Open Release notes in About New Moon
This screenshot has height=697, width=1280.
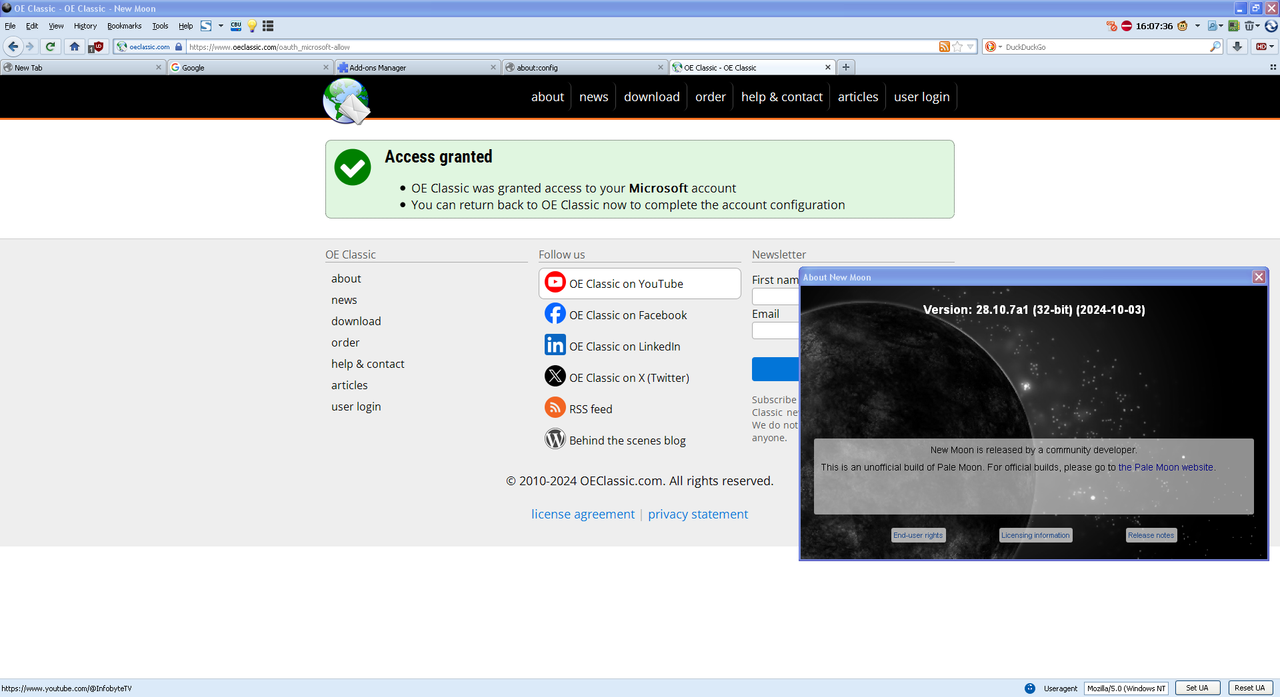coord(1151,535)
